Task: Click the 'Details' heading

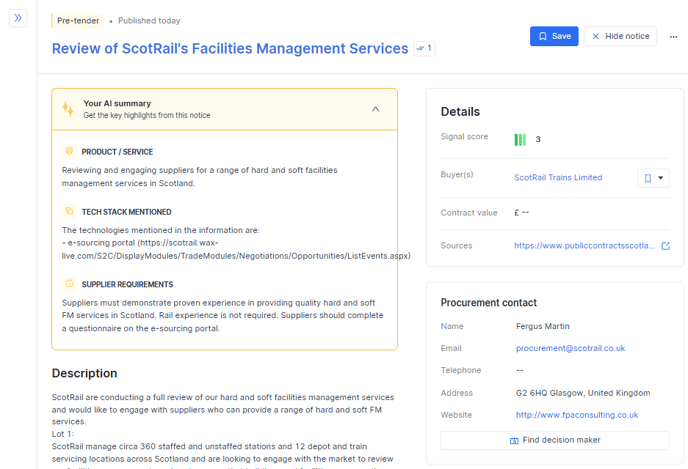Action: click(460, 111)
